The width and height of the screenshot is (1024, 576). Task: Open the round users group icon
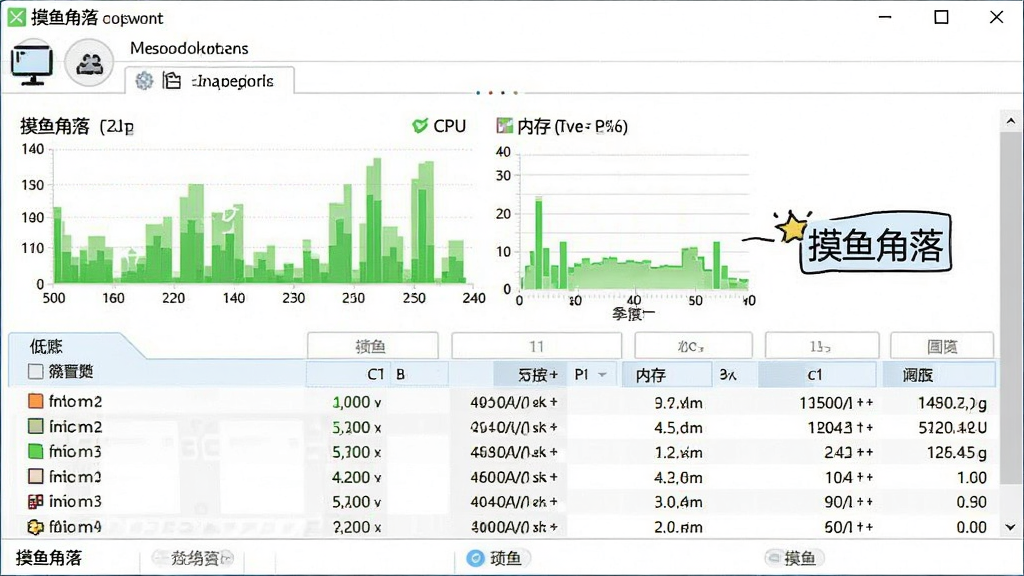click(89, 63)
